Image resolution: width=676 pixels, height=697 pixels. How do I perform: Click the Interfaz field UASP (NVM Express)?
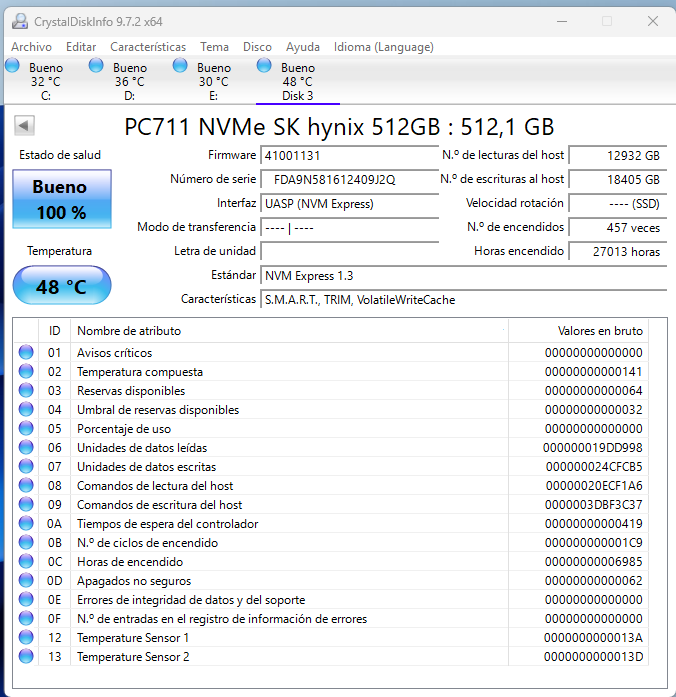point(350,204)
